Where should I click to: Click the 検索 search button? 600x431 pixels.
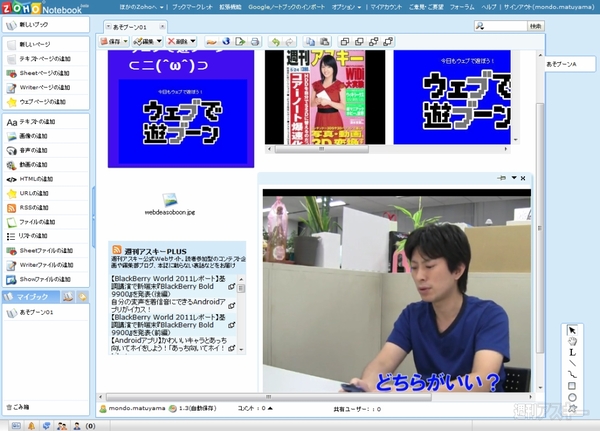[536, 26]
